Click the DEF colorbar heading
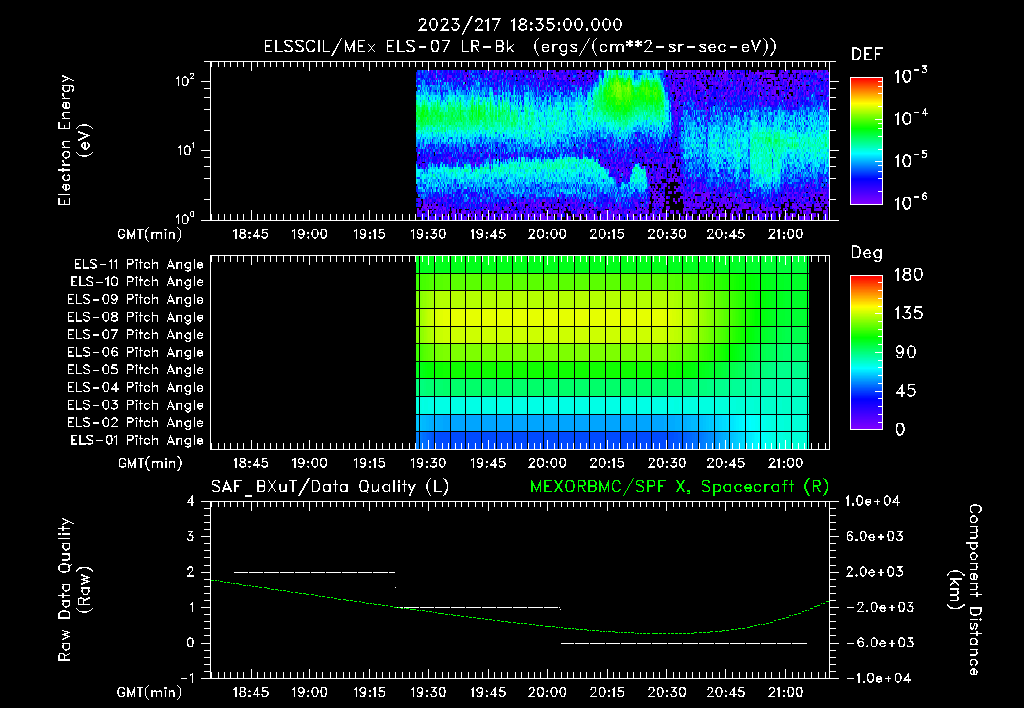 tap(867, 54)
